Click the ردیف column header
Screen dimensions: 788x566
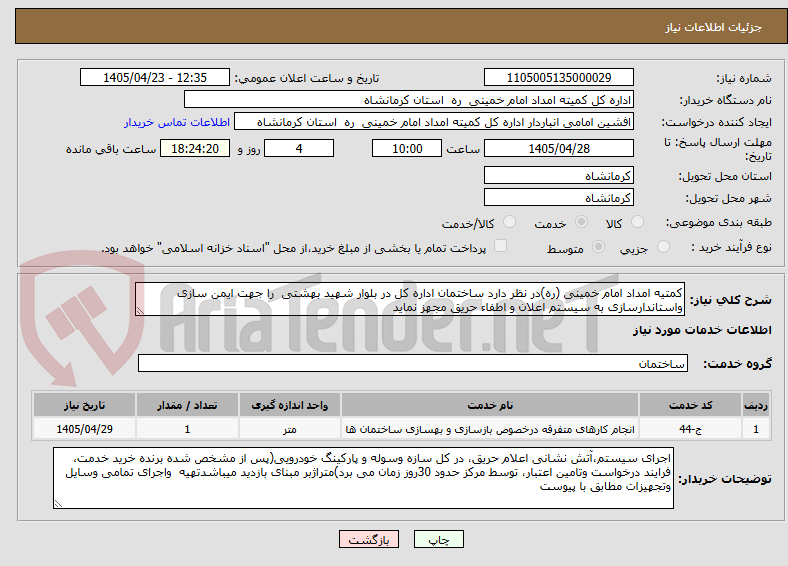tap(755, 405)
